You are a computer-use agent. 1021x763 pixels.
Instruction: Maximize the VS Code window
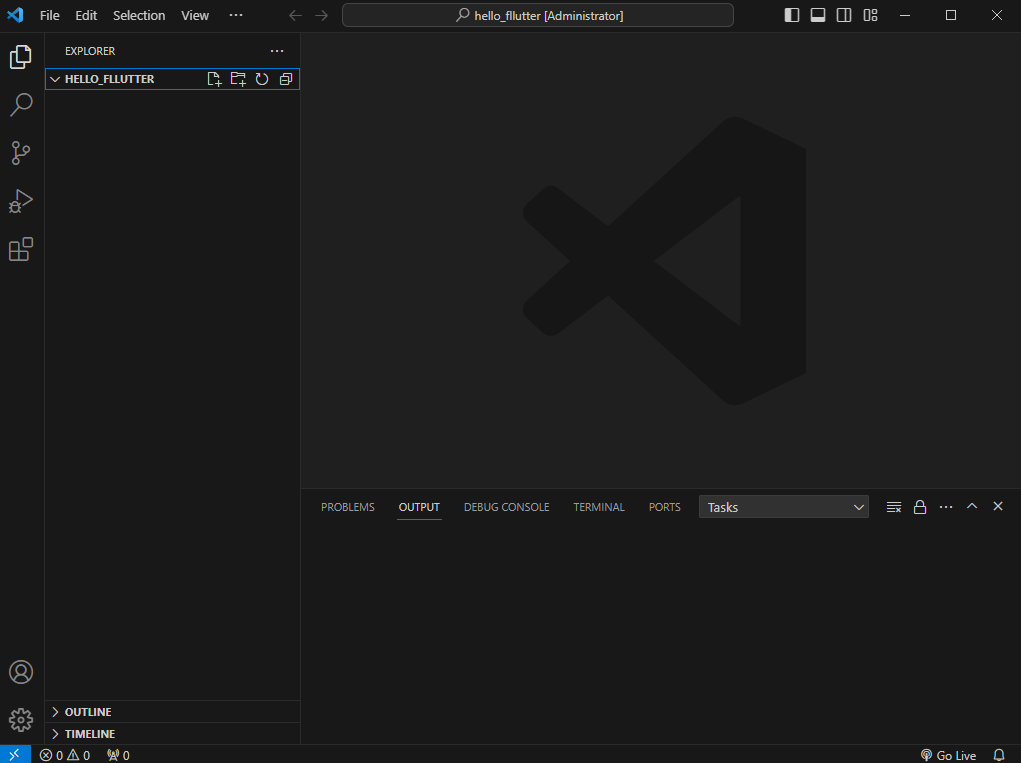click(951, 16)
